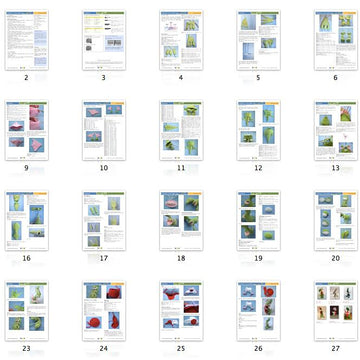Select page 26 thumbnail
Image resolution: width=360 pixels, height=360 pixels.
click(x=258, y=311)
